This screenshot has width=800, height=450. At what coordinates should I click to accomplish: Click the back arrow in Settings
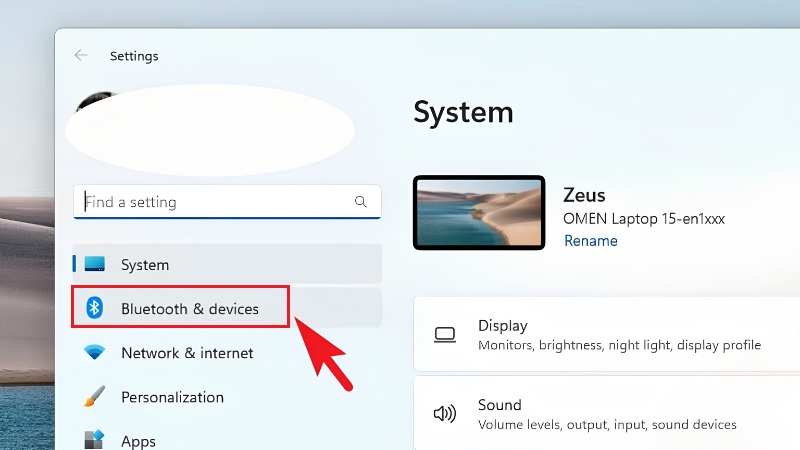coord(81,55)
